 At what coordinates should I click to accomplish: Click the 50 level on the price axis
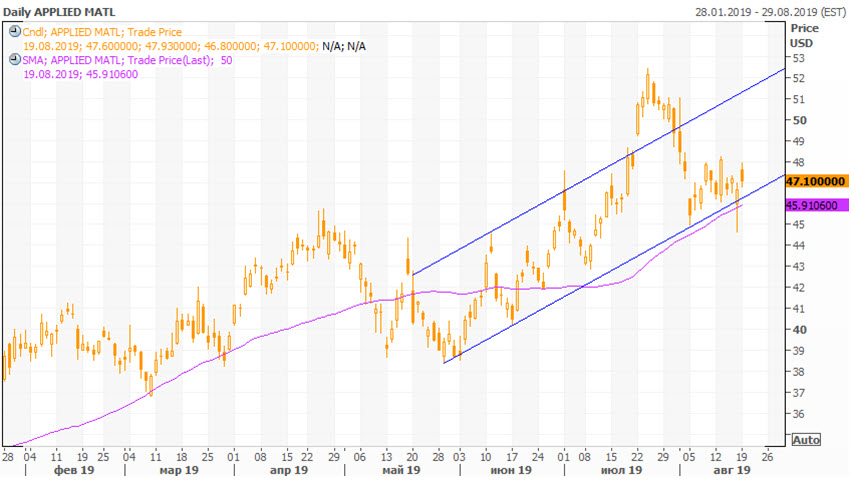(x=798, y=120)
